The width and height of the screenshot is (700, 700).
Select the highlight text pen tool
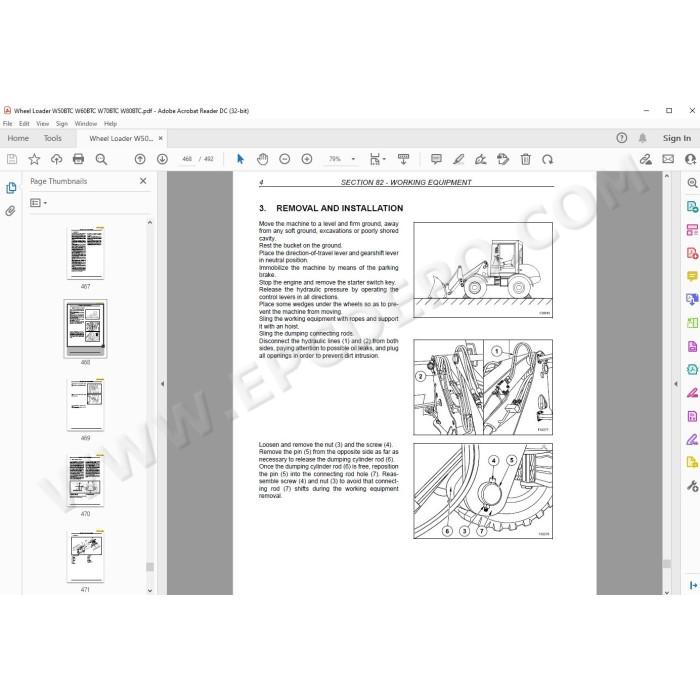[458, 159]
